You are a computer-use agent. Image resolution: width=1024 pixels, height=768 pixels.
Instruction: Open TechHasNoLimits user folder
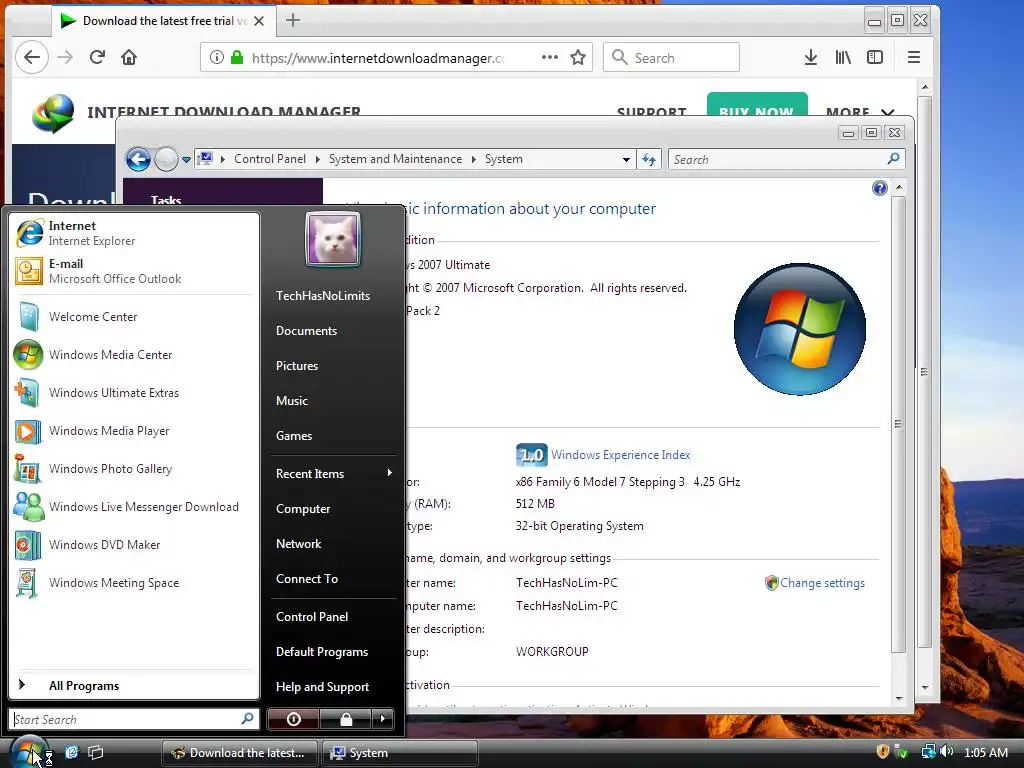coord(323,295)
